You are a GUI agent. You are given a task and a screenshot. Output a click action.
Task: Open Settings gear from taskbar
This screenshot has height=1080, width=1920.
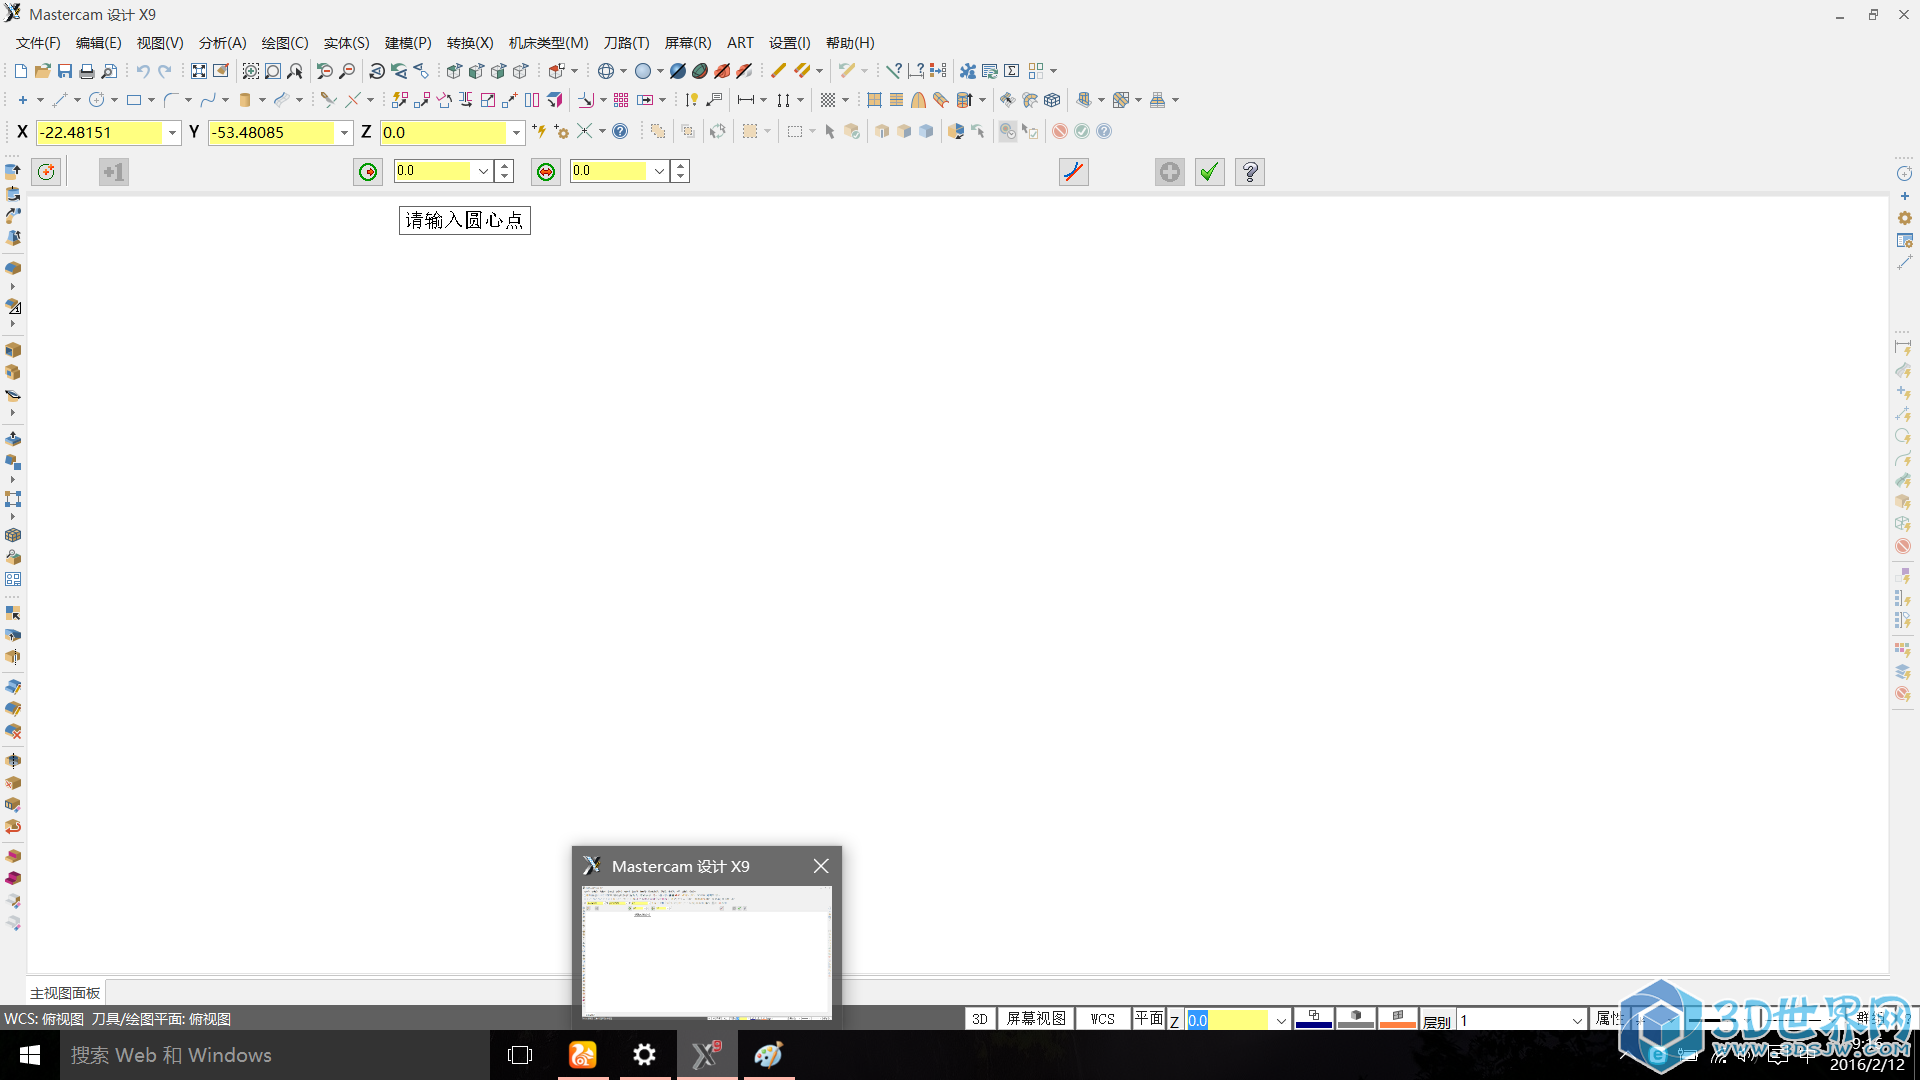[x=645, y=1055]
